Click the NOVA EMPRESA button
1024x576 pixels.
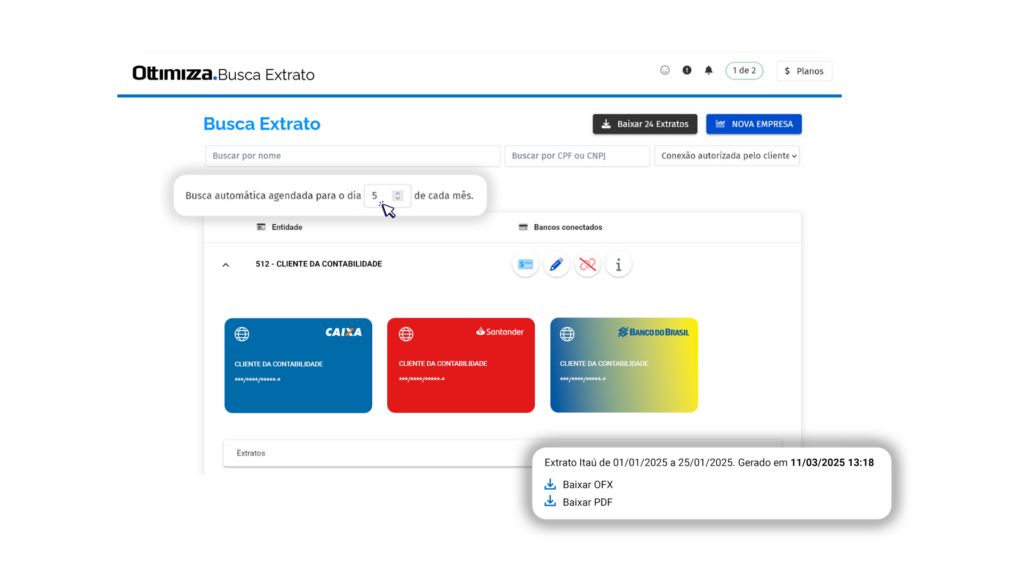pyautogui.click(x=753, y=124)
